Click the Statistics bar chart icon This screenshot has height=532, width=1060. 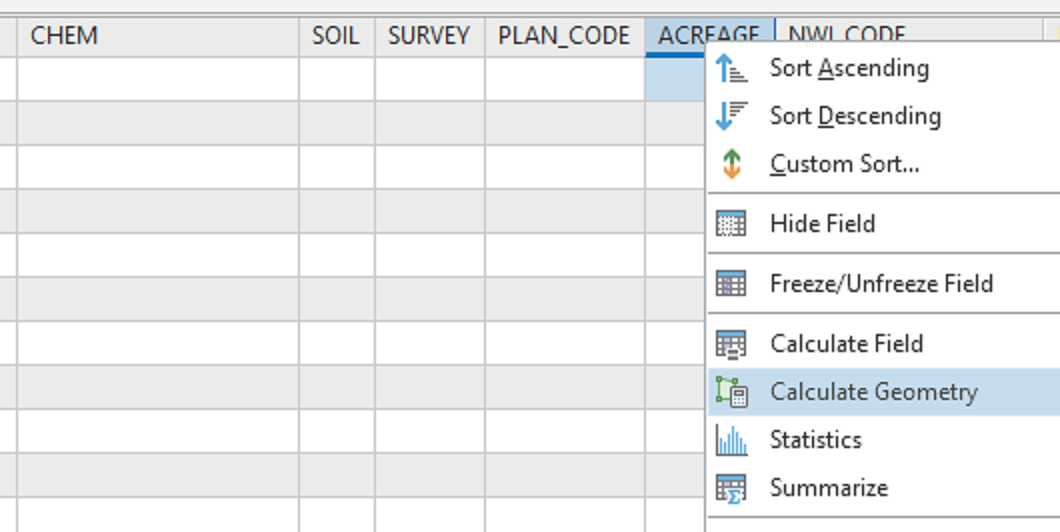(x=732, y=440)
